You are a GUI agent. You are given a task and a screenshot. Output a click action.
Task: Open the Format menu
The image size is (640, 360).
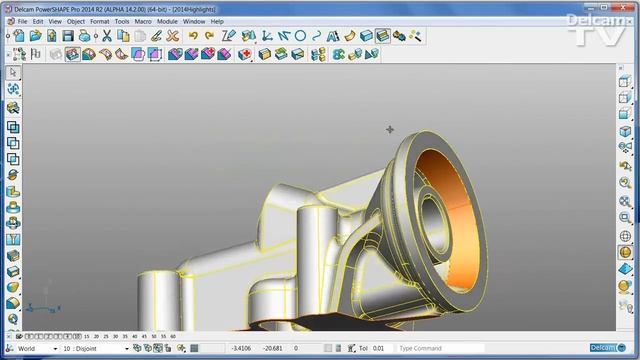click(x=100, y=21)
